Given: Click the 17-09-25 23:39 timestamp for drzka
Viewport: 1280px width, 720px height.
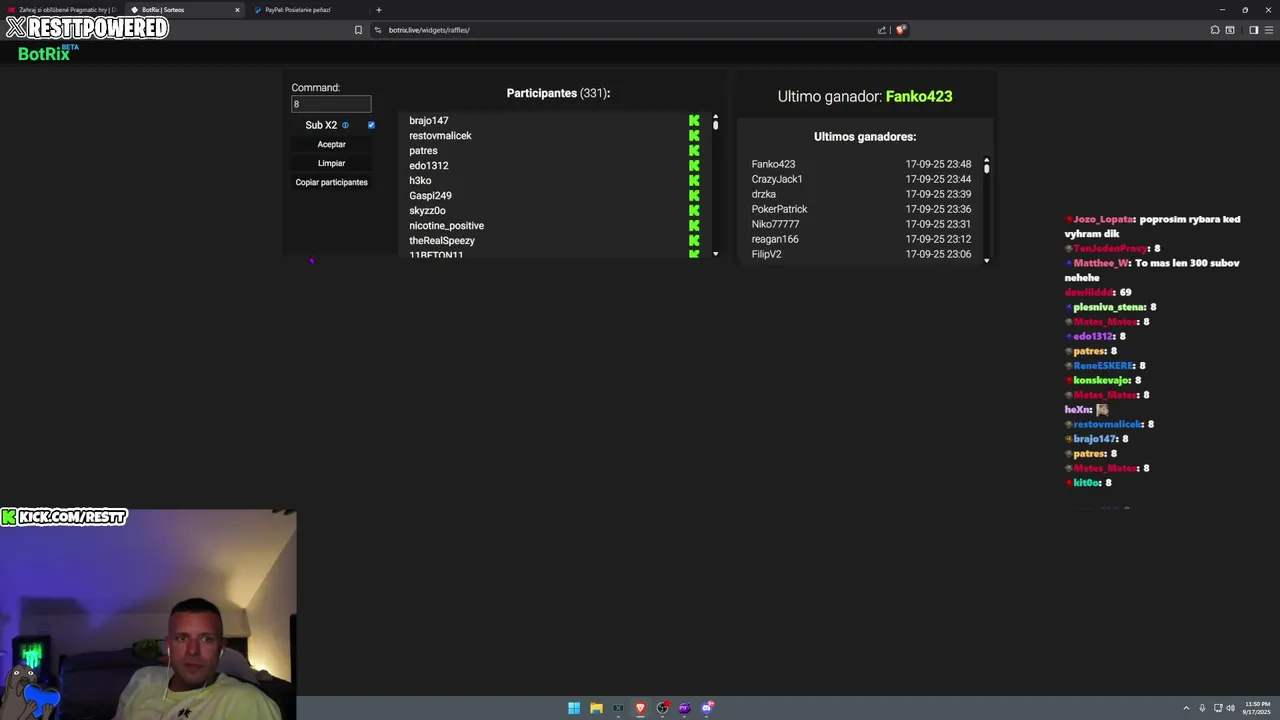Looking at the screenshot, I should pos(938,194).
